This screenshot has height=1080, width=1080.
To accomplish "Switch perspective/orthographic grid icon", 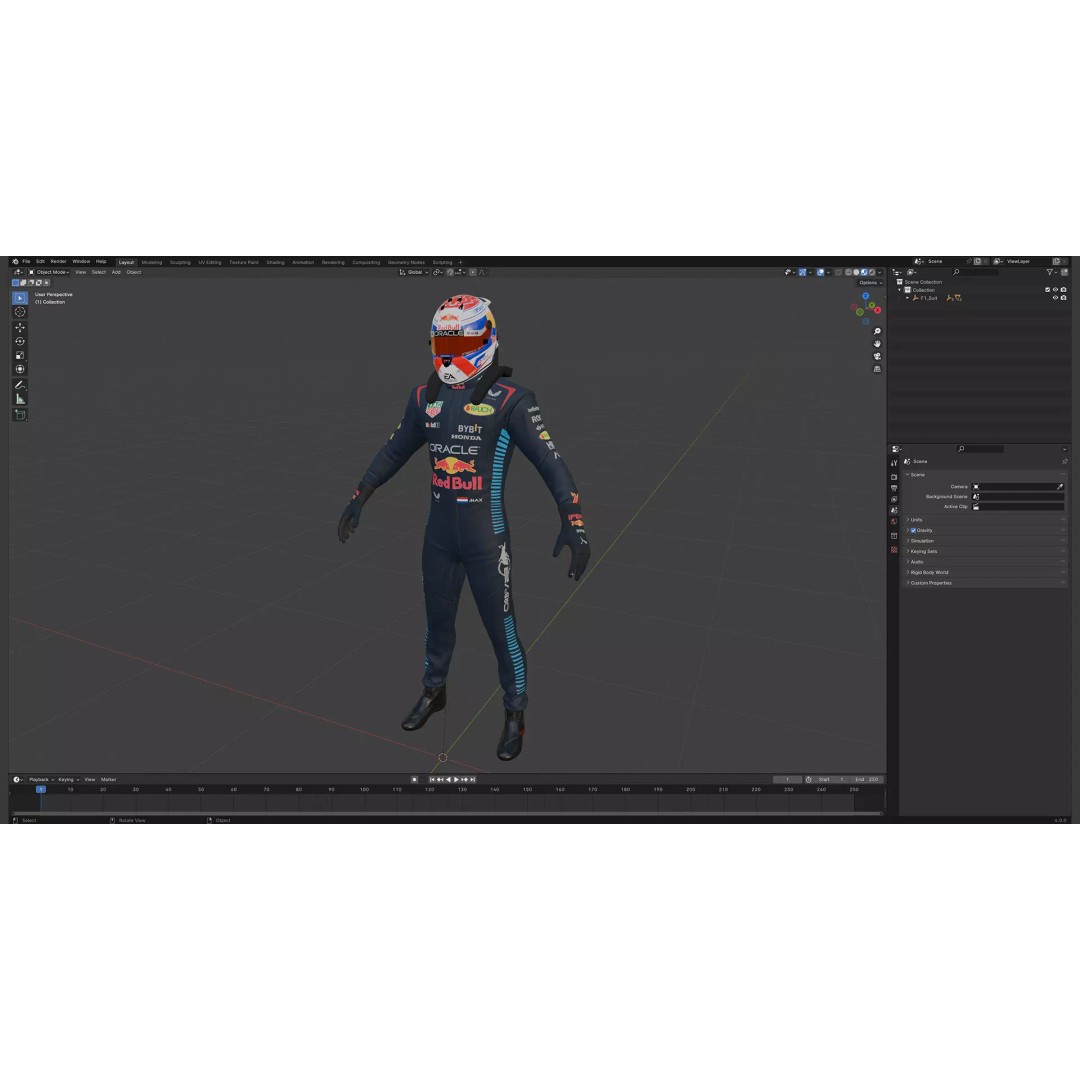I will (877, 369).
